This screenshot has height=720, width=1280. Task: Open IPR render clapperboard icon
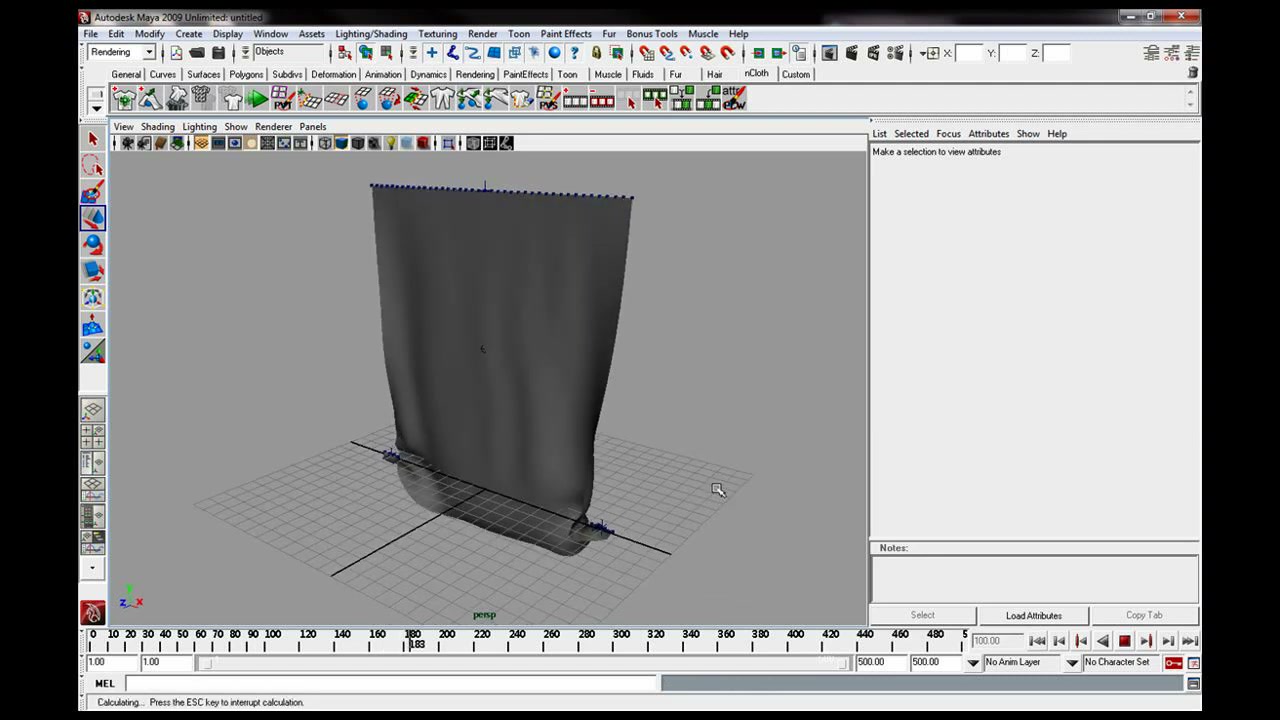pos(873,53)
